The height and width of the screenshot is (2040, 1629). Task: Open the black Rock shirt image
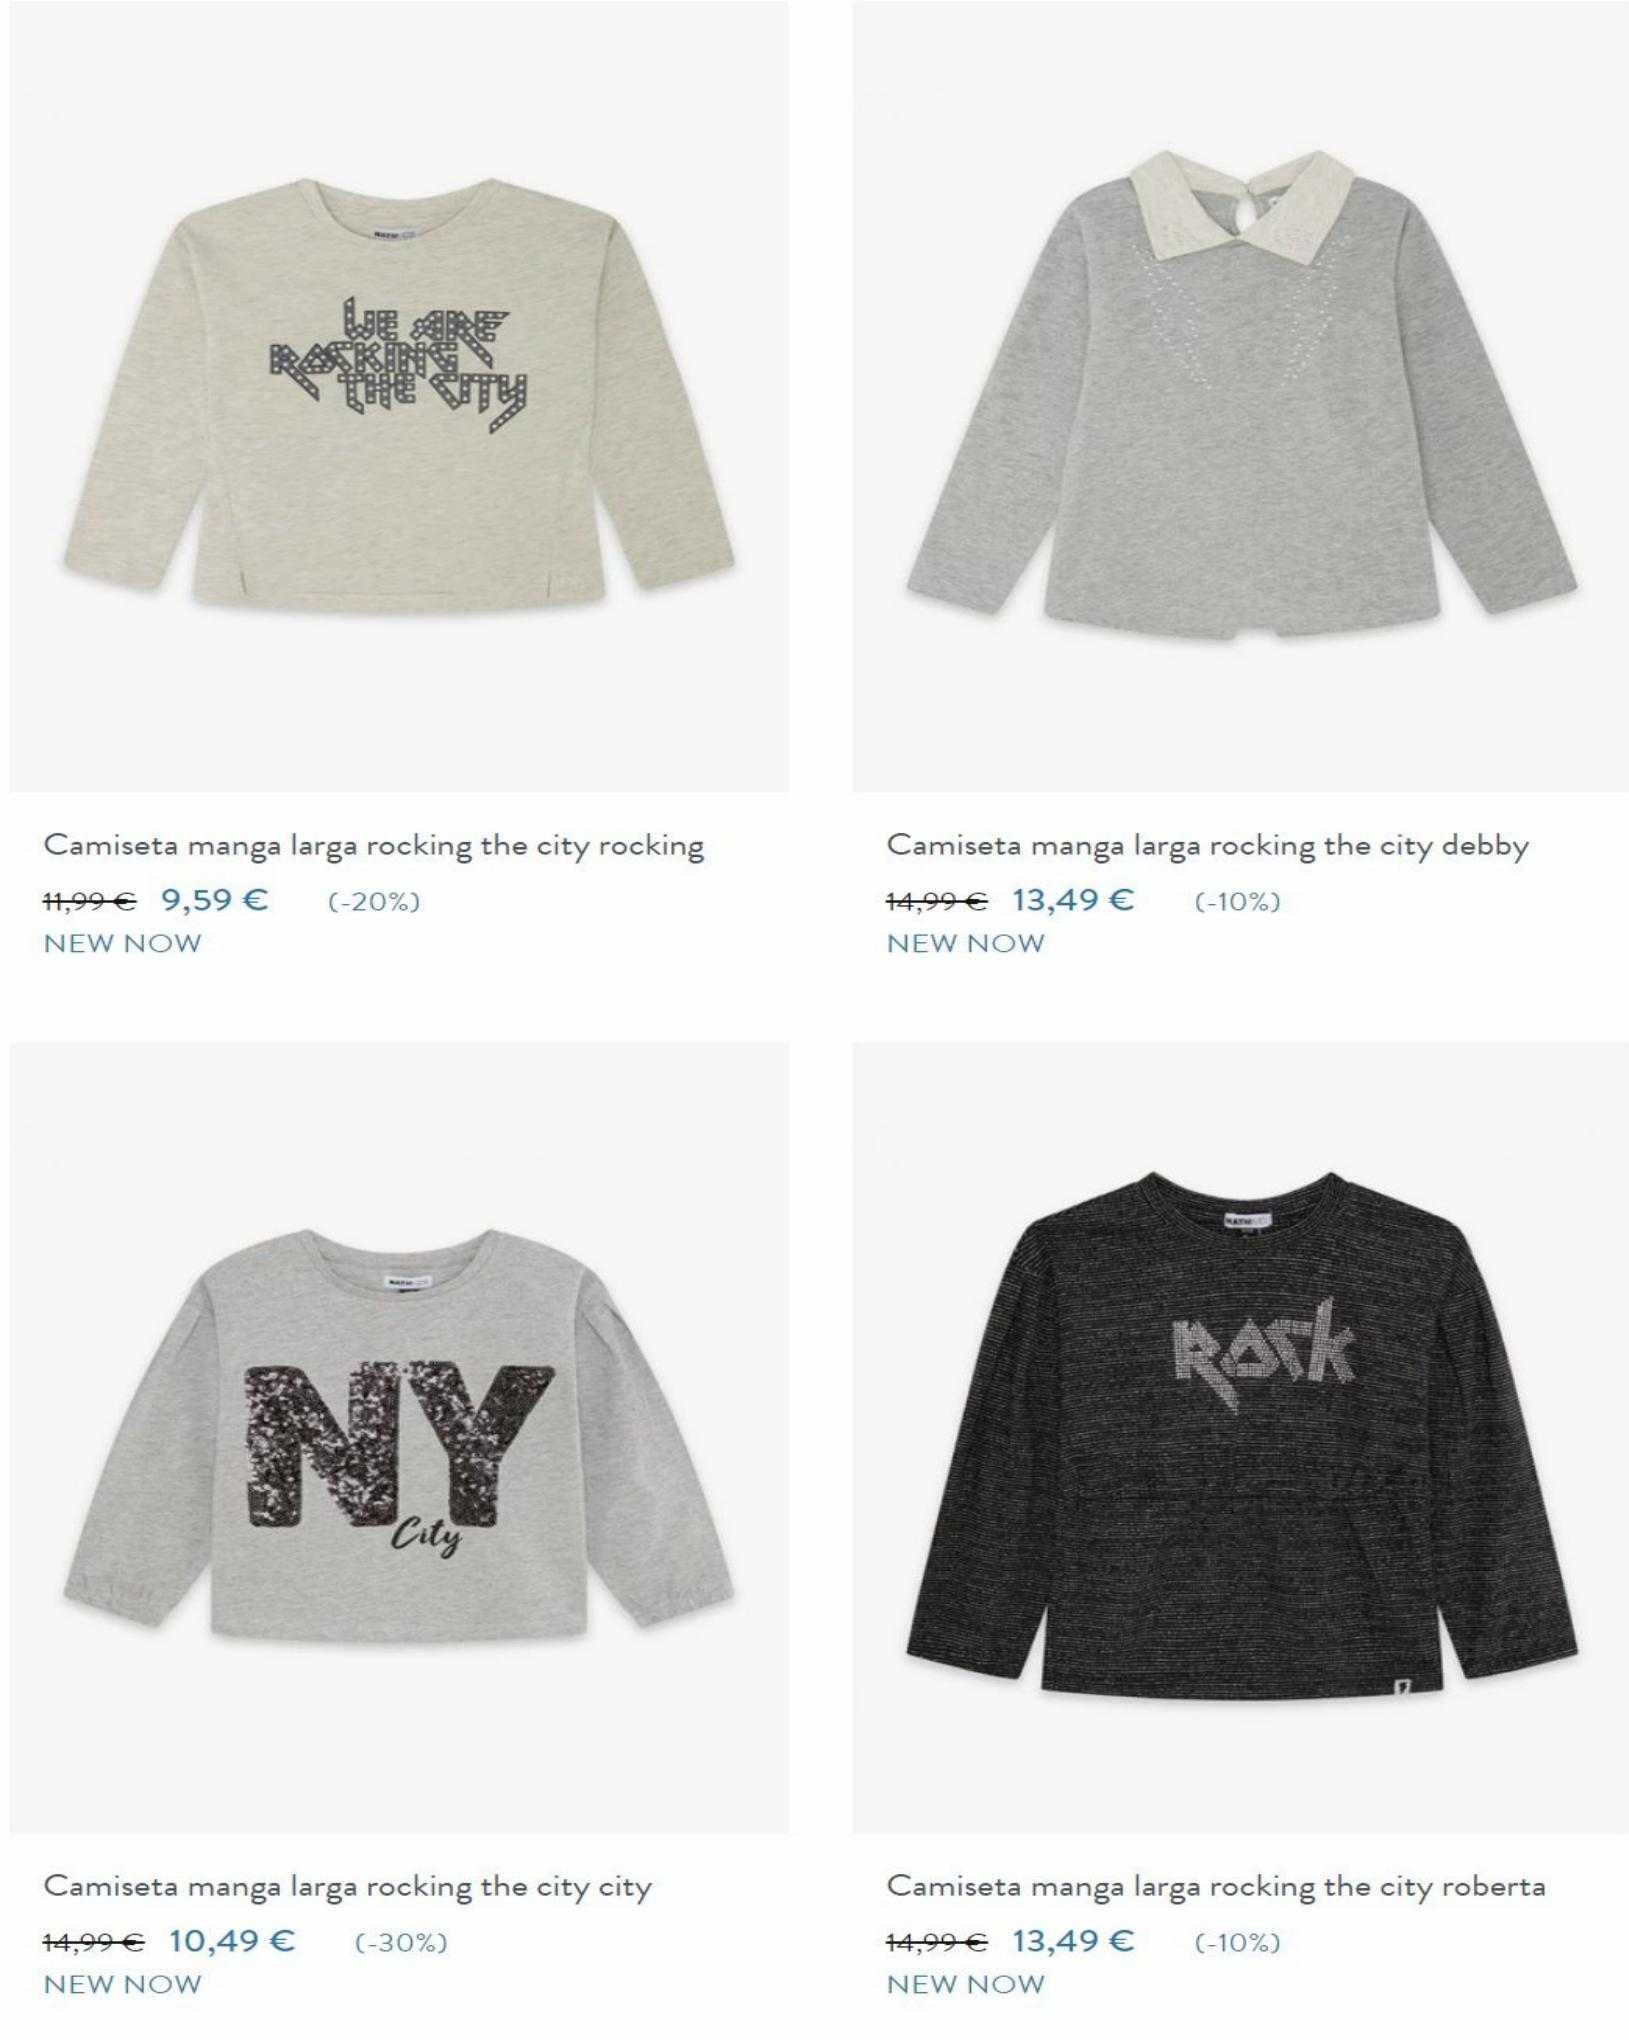(1241, 1437)
